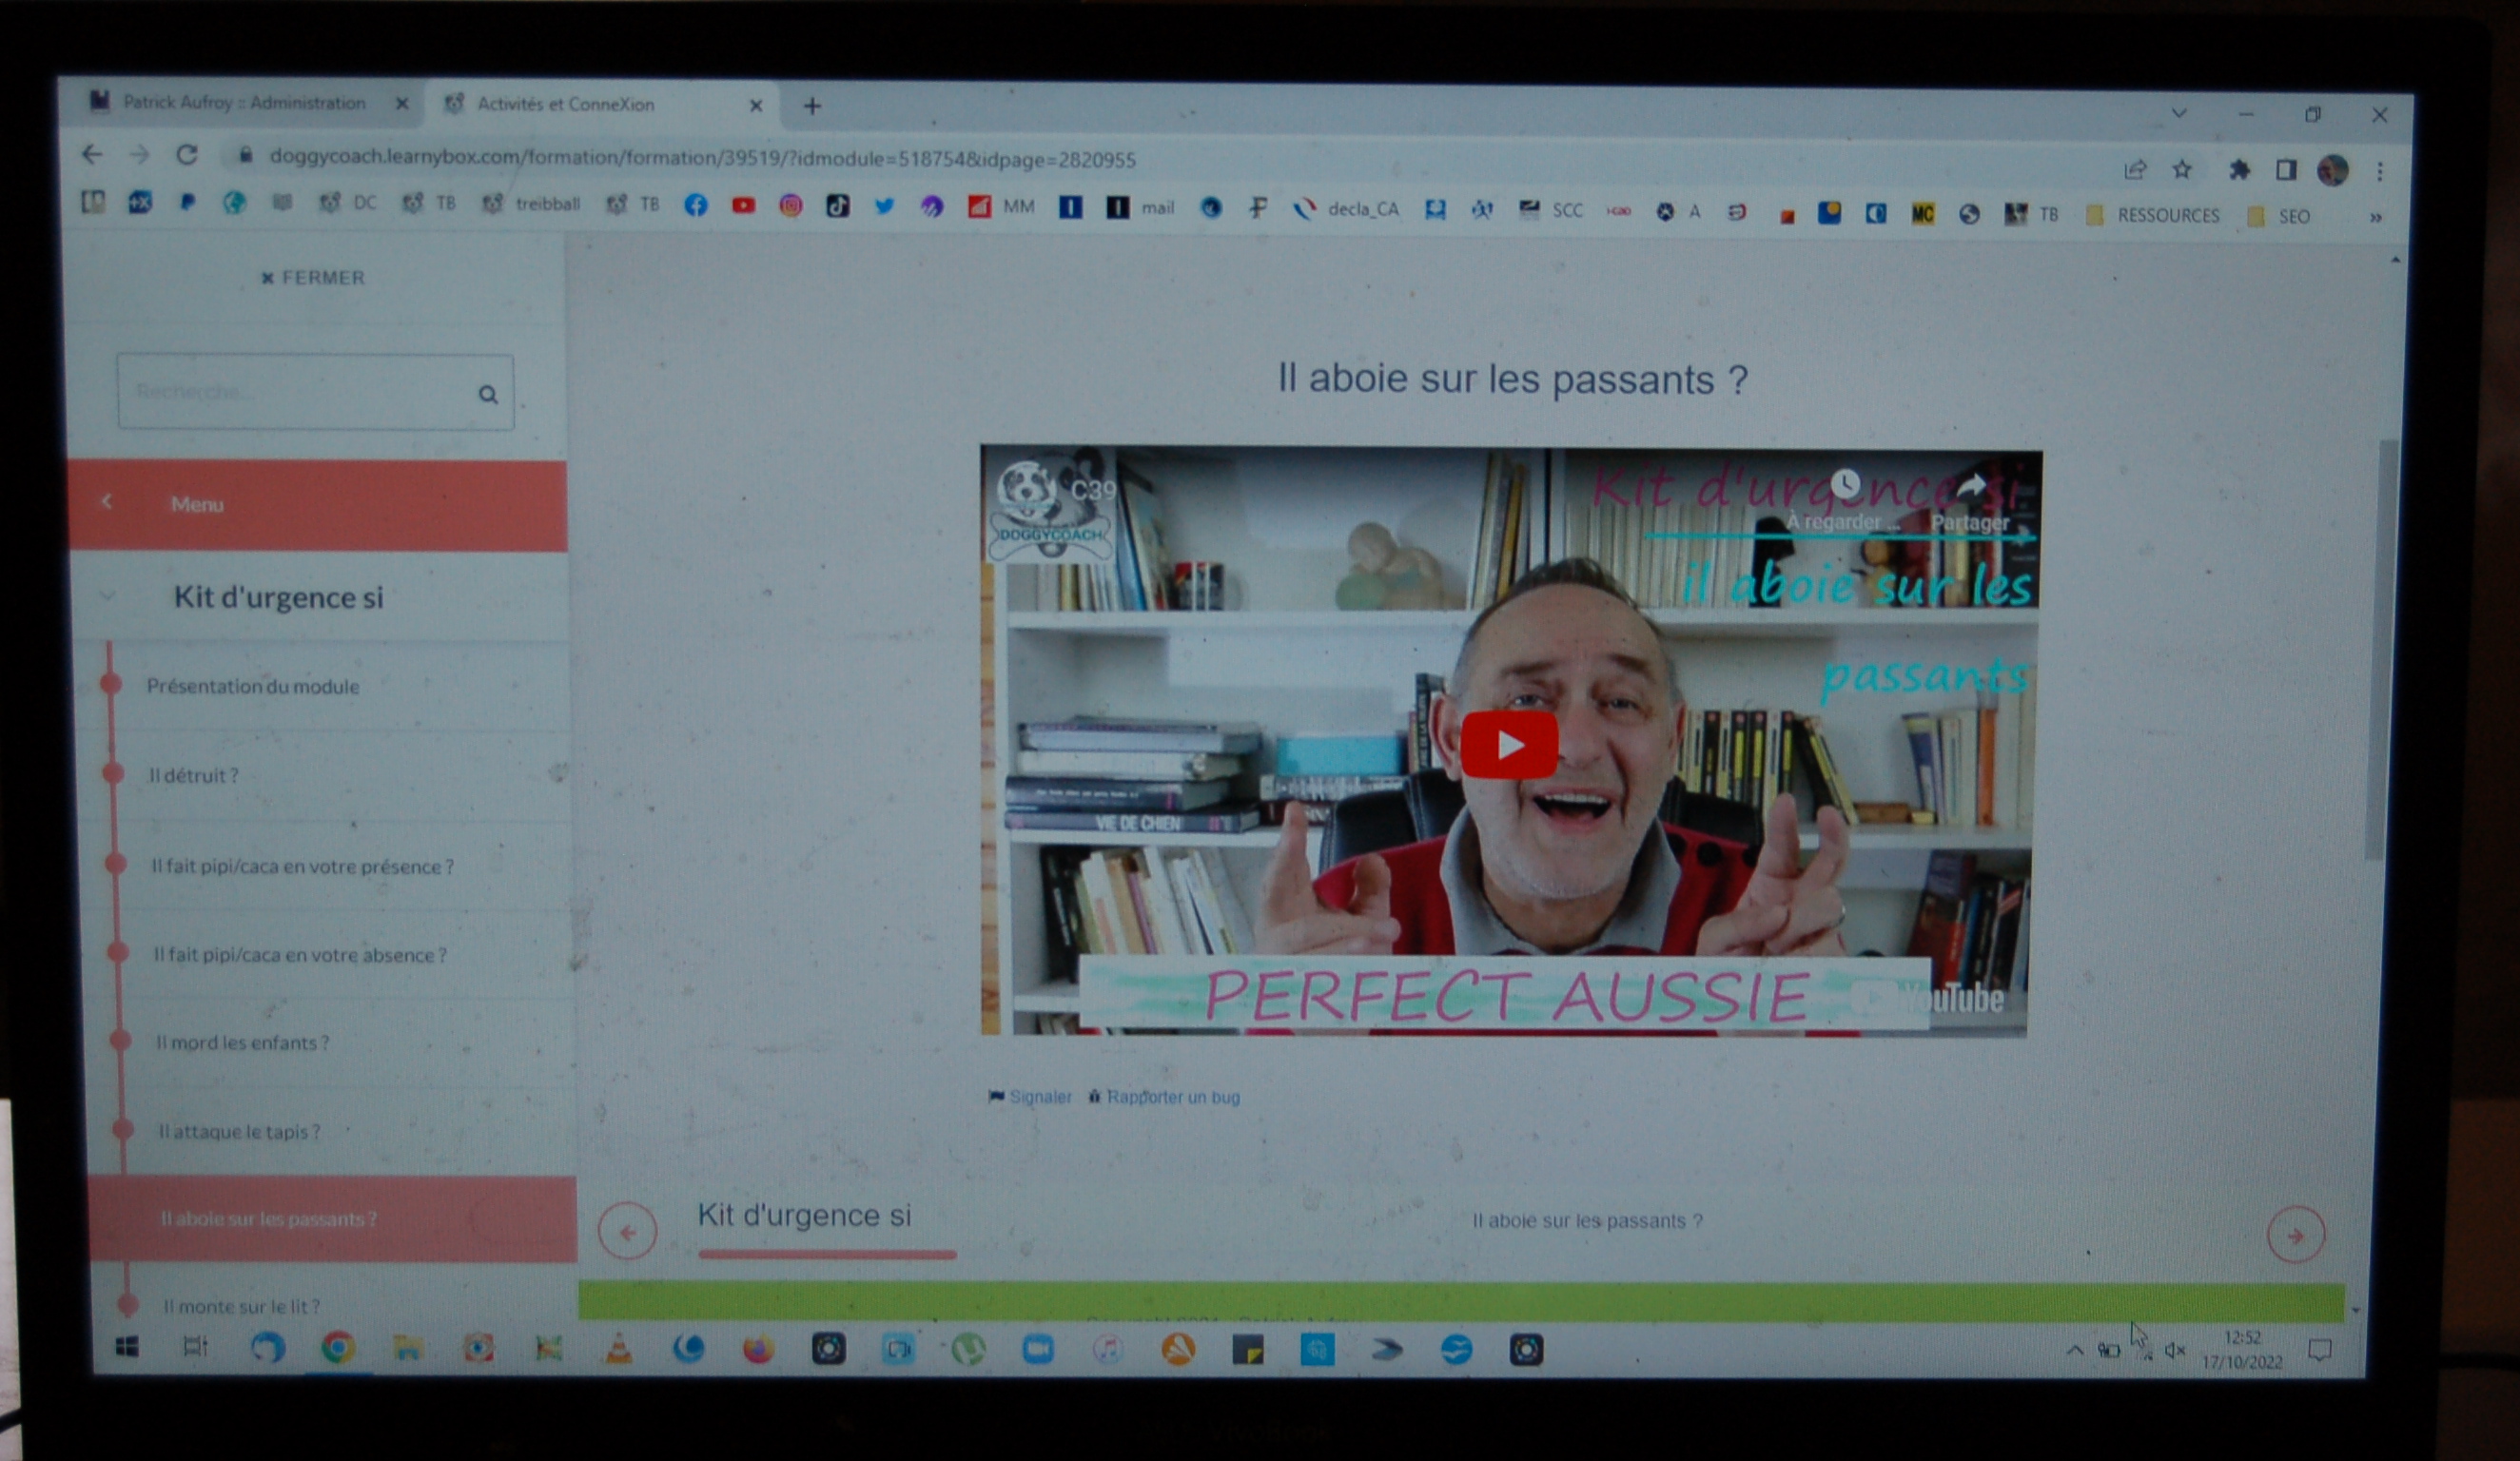Switch to Activités et ConneXion tab
Viewport: 2520px width, 1461px height.
[600, 104]
